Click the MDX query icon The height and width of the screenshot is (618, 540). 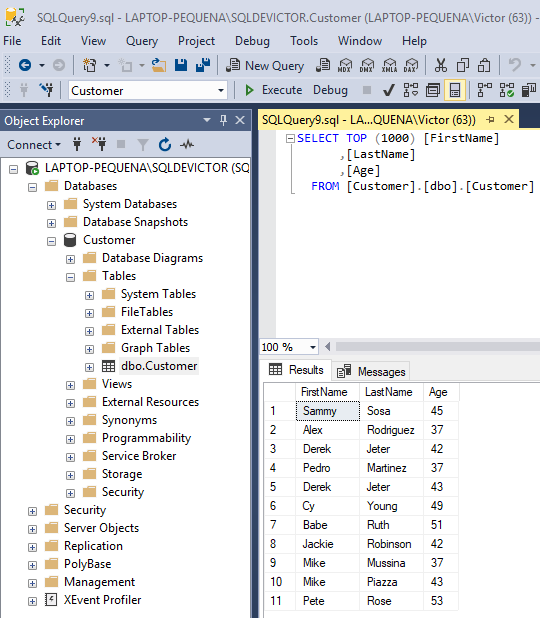[344, 65]
